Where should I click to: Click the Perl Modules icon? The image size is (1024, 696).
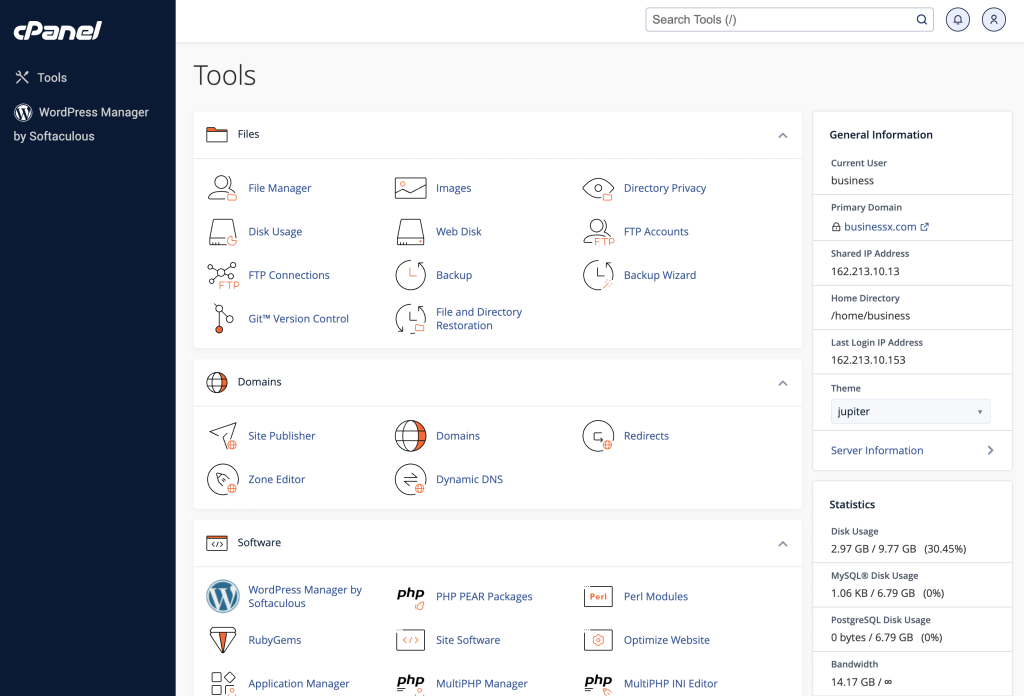pos(598,597)
